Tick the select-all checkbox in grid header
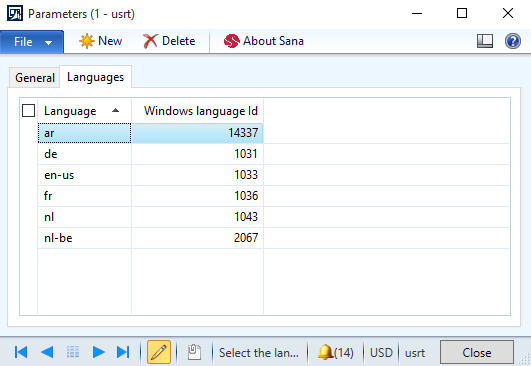This screenshot has height=366, width=531. (28, 111)
